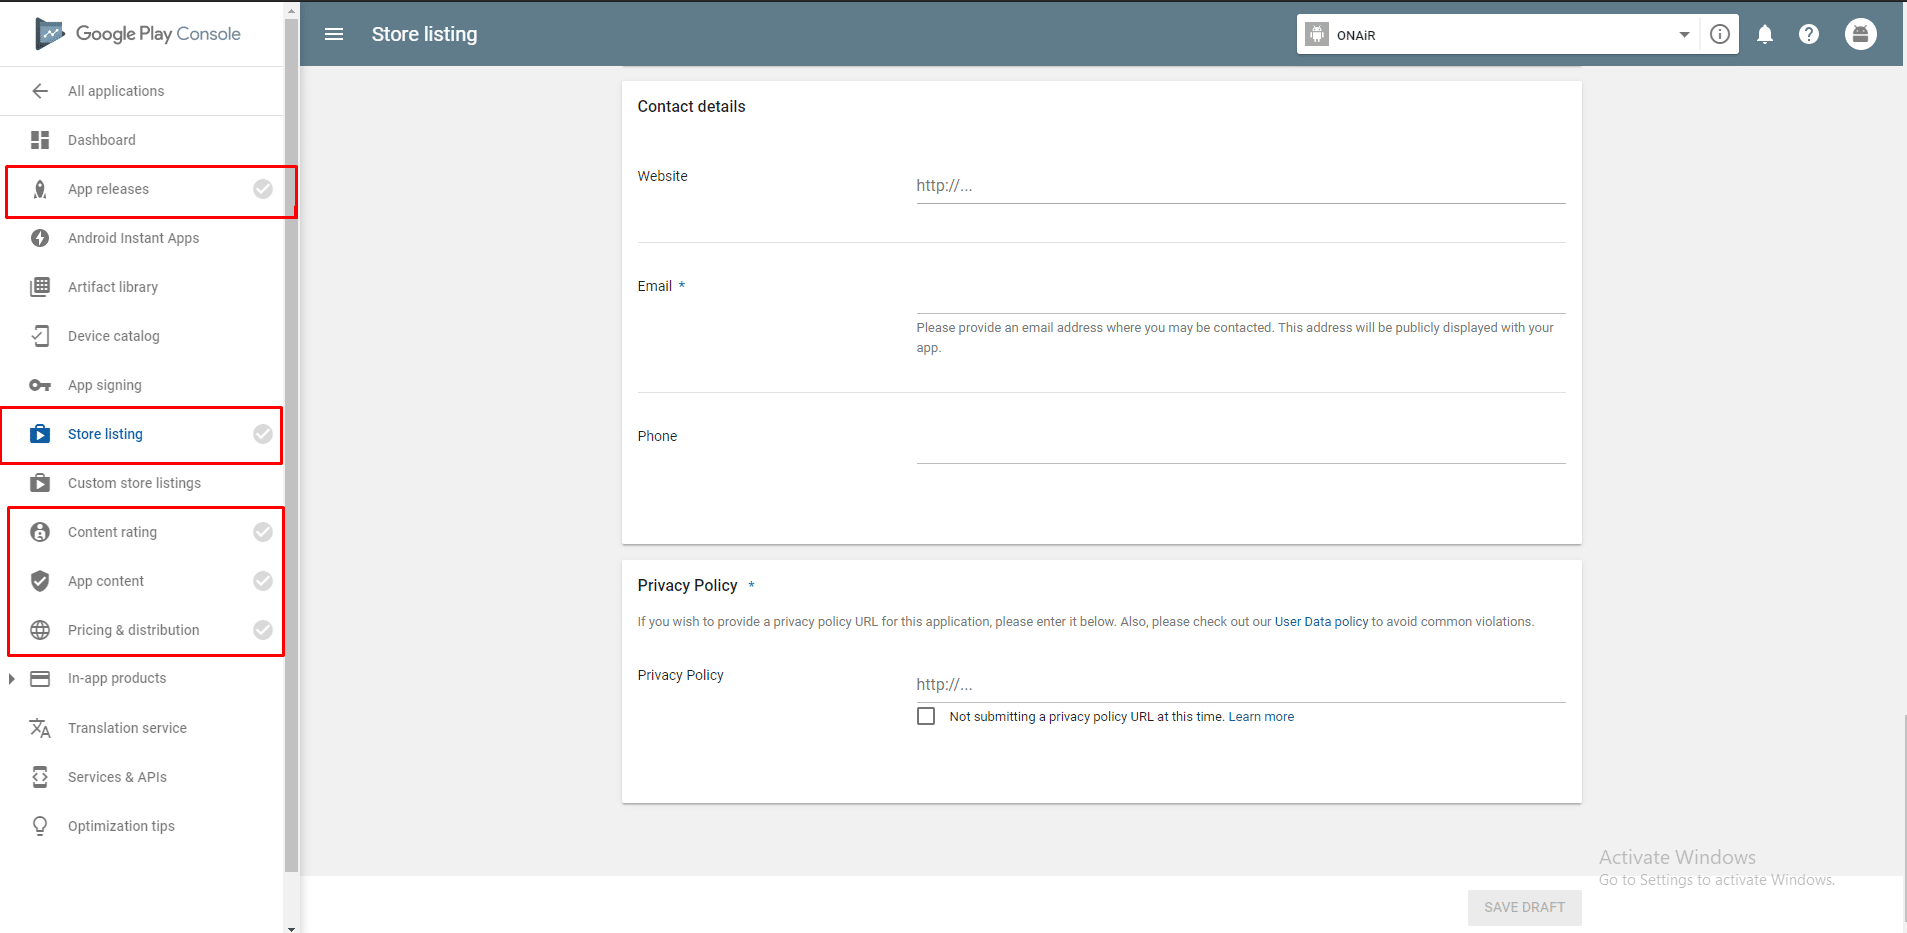Click the In-app products card icon

coord(40,679)
